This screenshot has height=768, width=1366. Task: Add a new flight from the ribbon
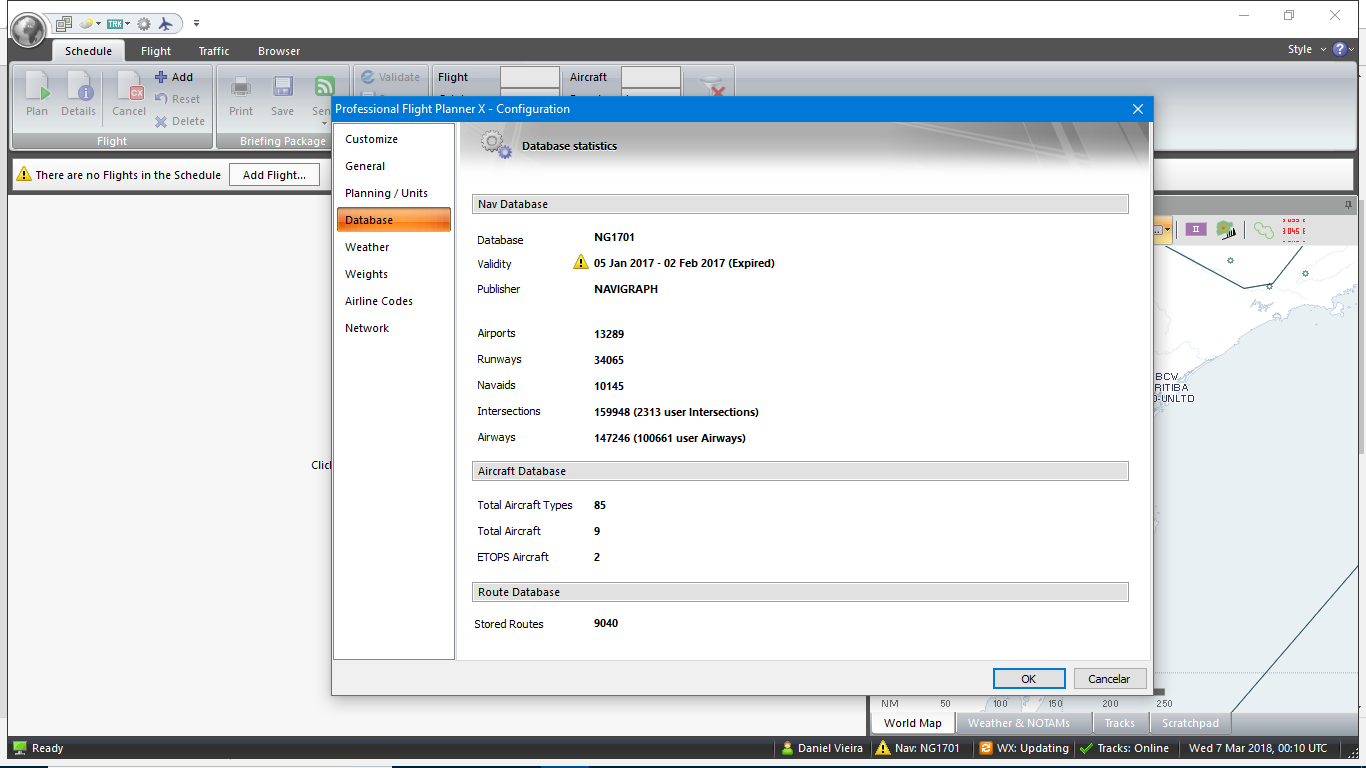click(174, 77)
